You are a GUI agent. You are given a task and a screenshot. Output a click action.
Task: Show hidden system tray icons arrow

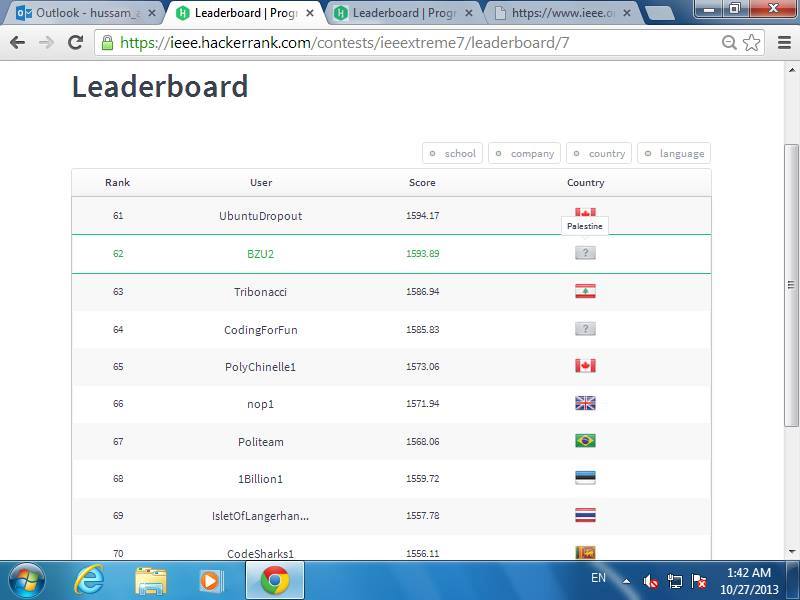coord(626,580)
